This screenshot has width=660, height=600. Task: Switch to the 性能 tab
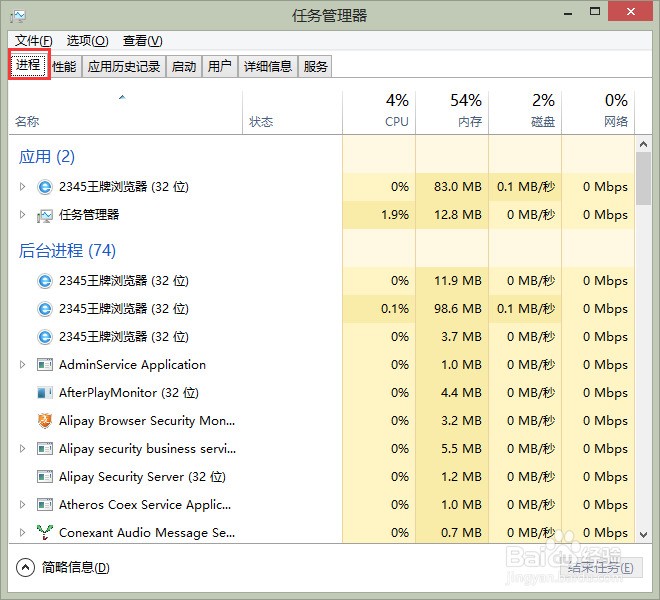coord(64,67)
